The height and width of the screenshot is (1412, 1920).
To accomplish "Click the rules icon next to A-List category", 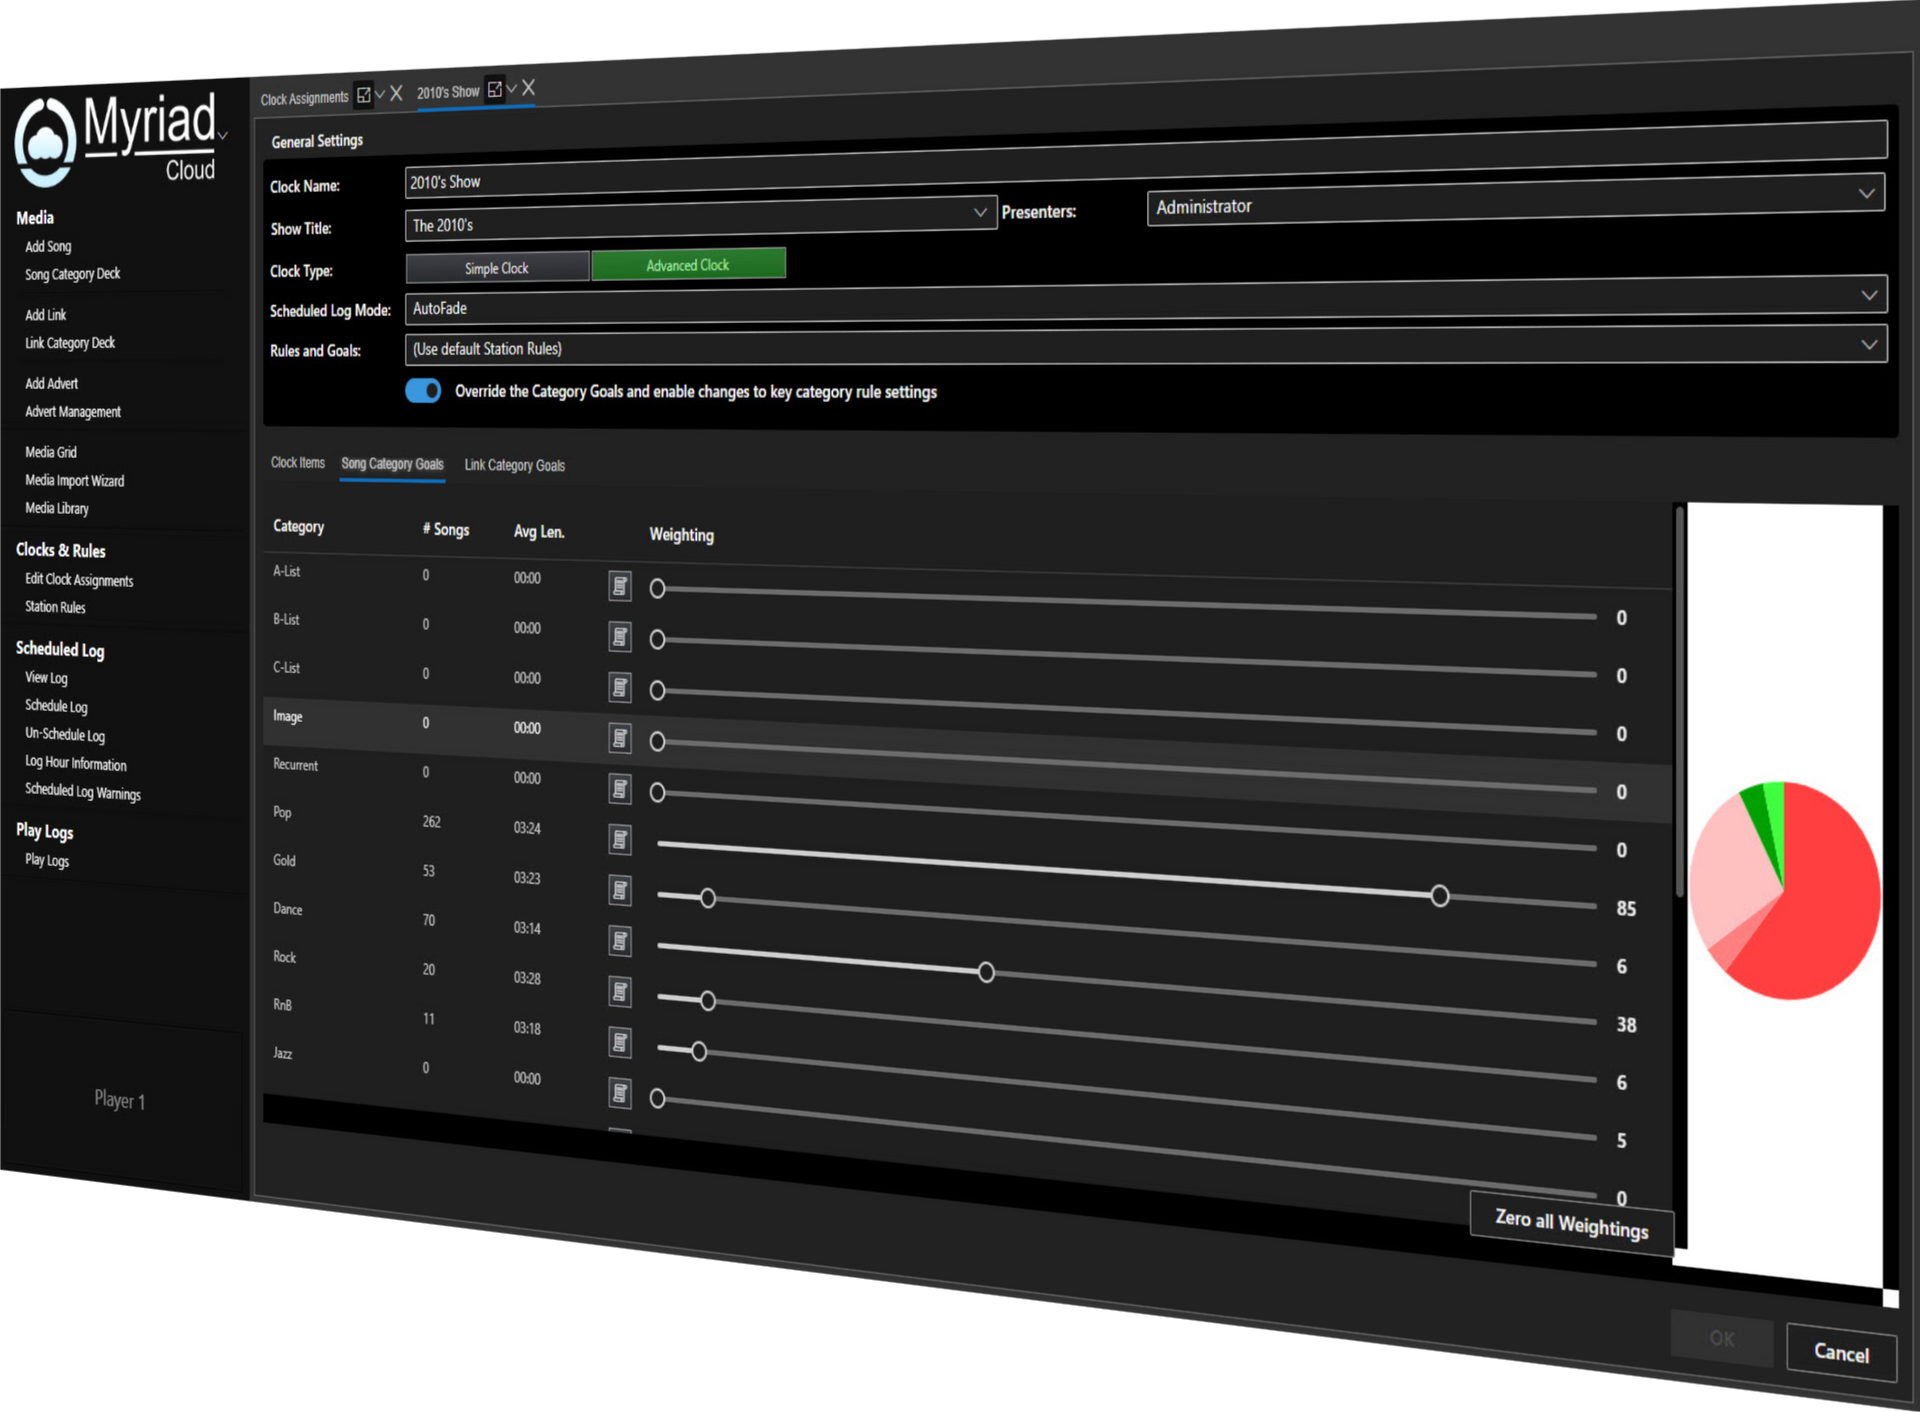I will click(620, 586).
